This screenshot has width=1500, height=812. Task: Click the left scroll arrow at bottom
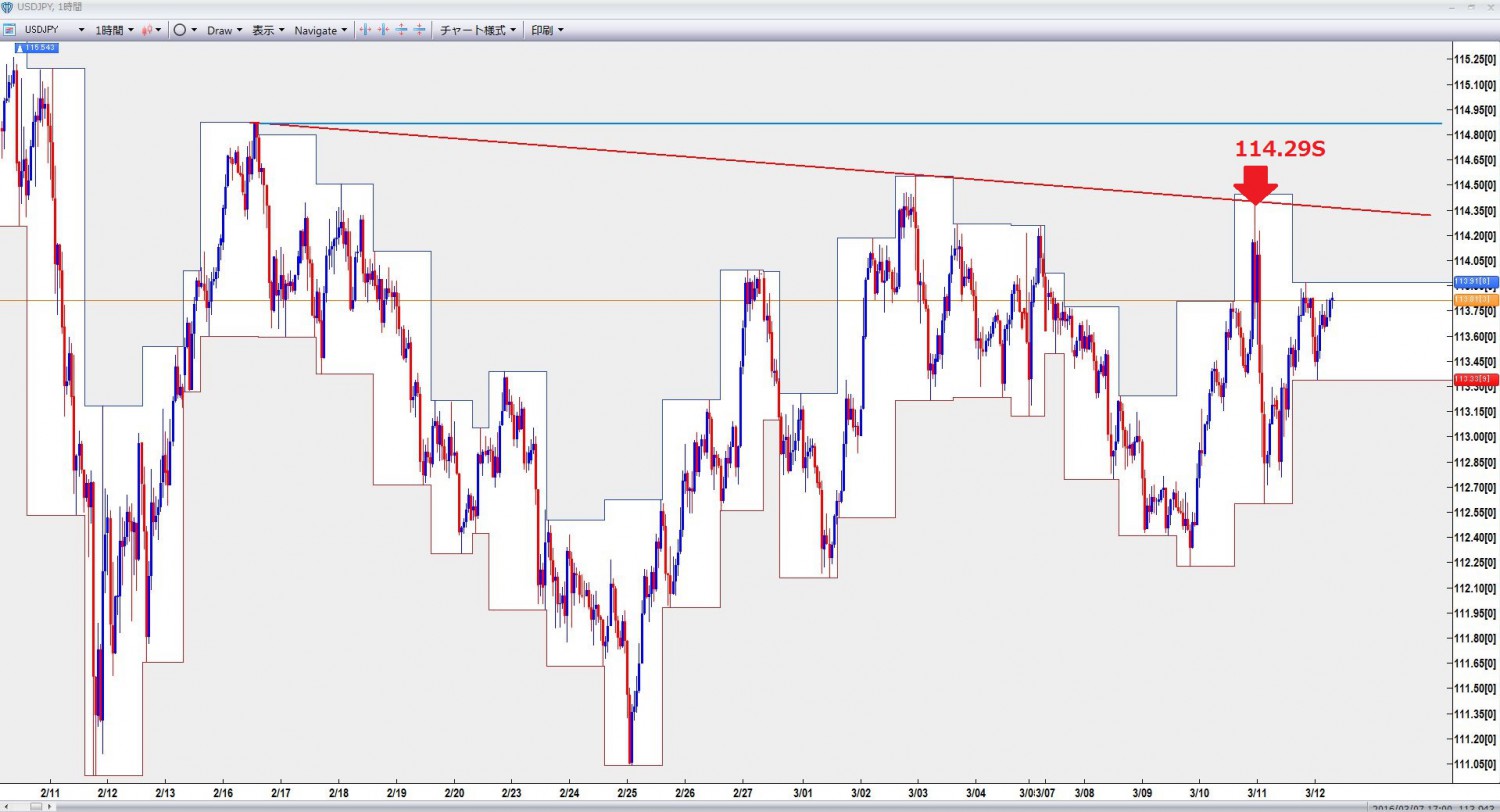pos(5,806)
